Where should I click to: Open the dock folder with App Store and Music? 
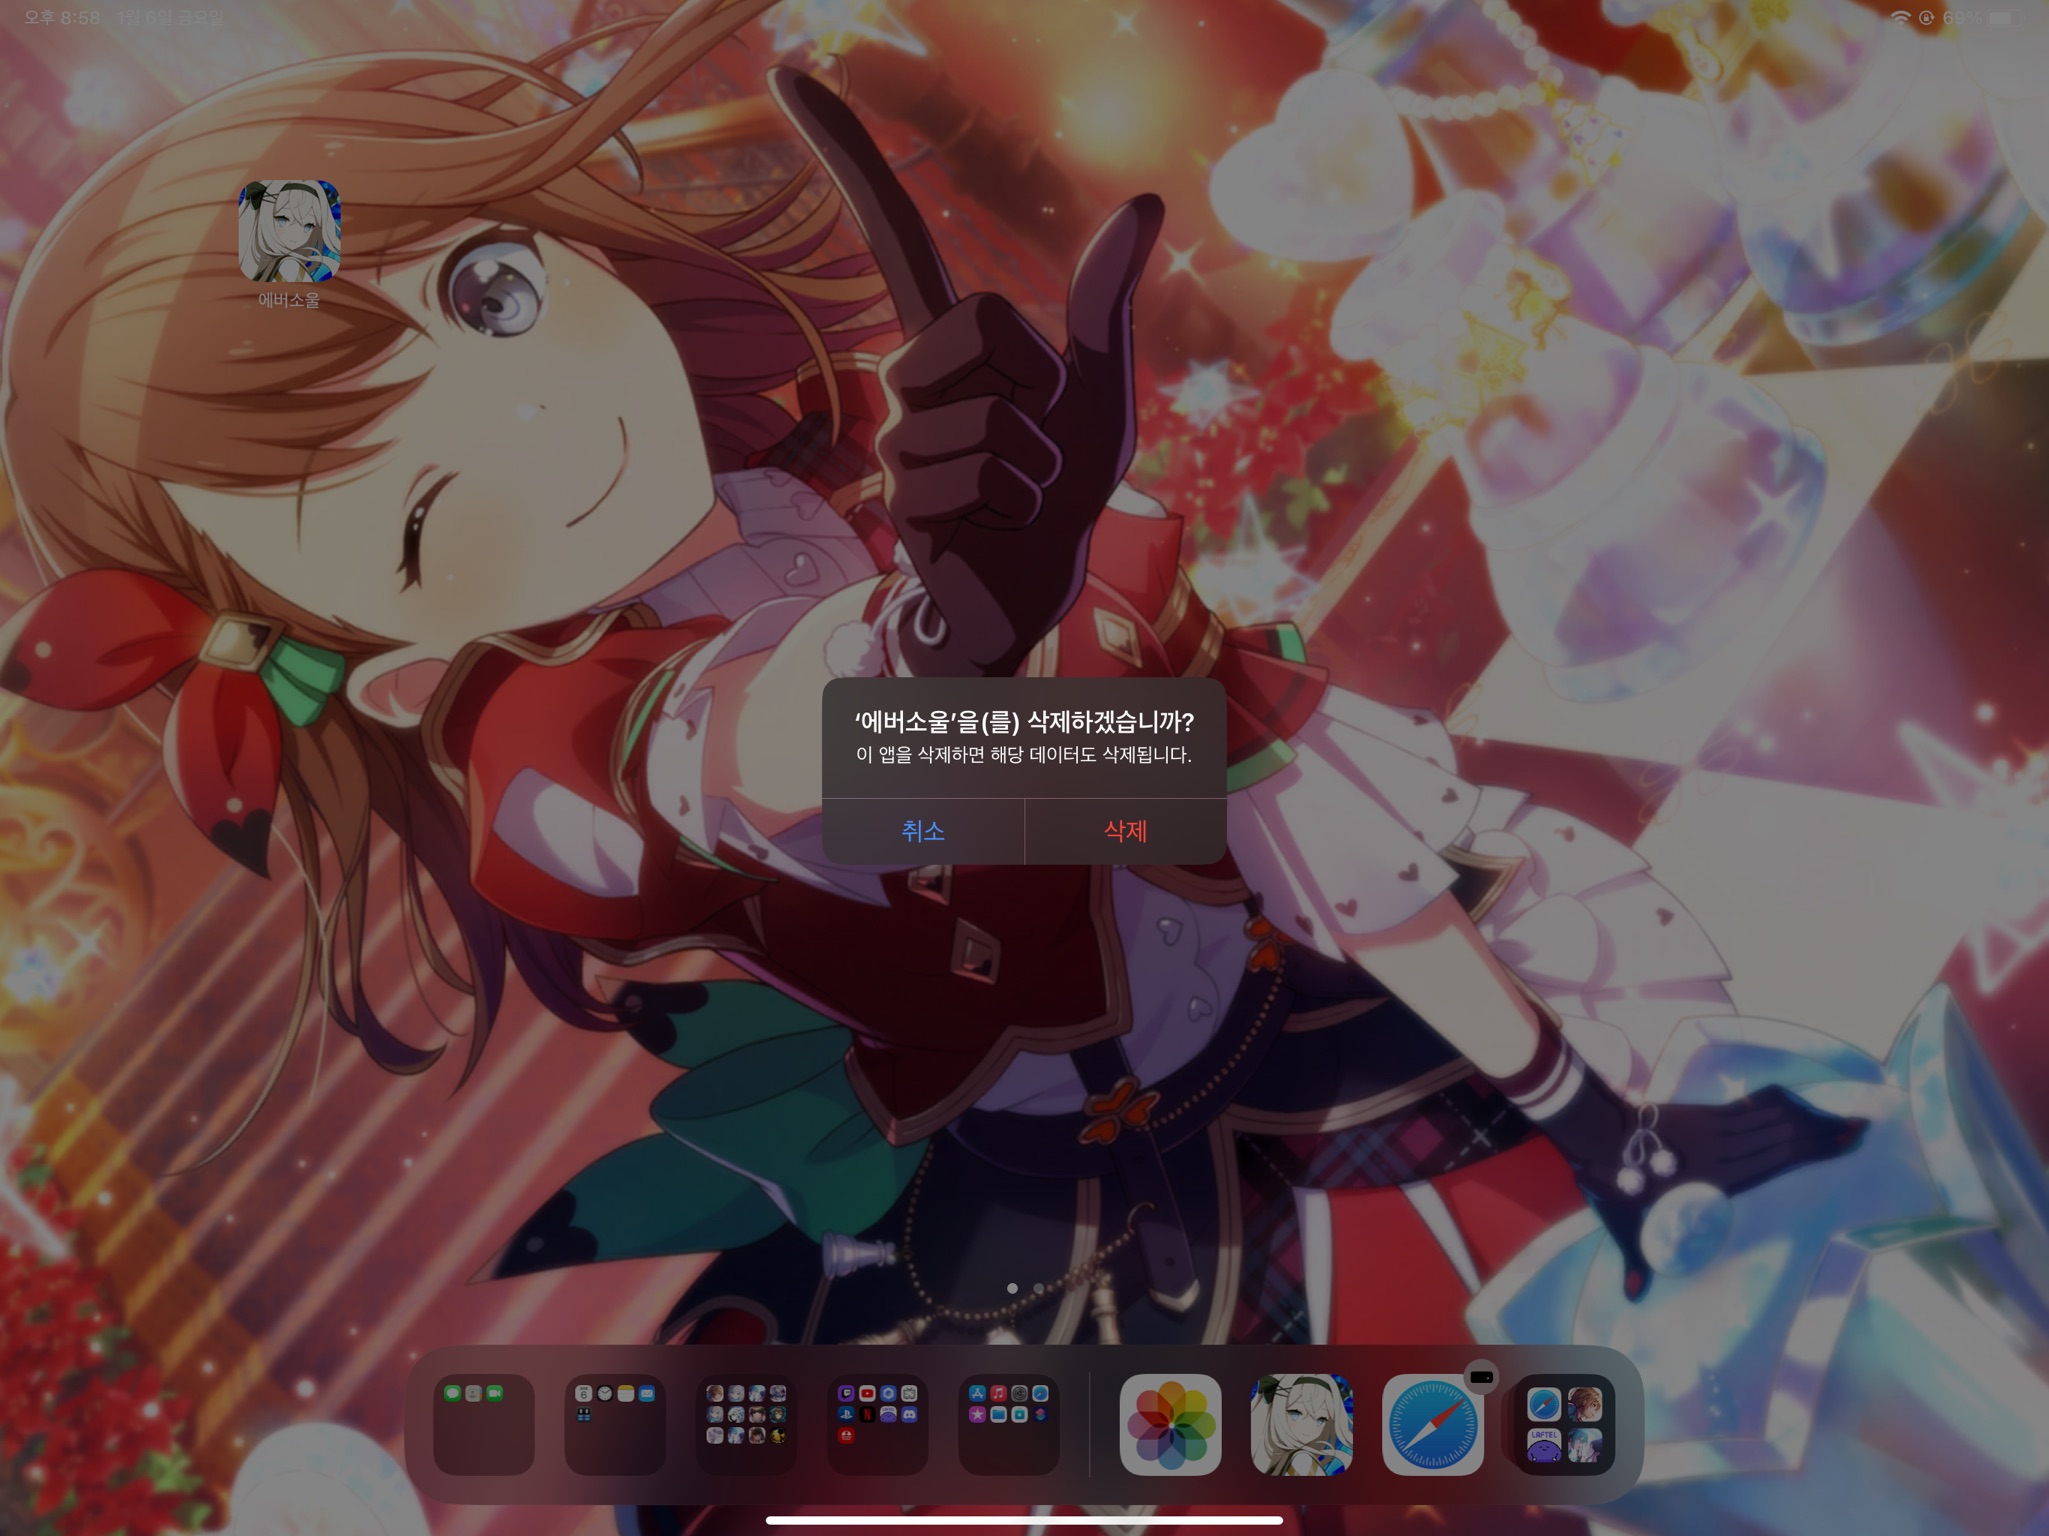click(1008, 1424)
